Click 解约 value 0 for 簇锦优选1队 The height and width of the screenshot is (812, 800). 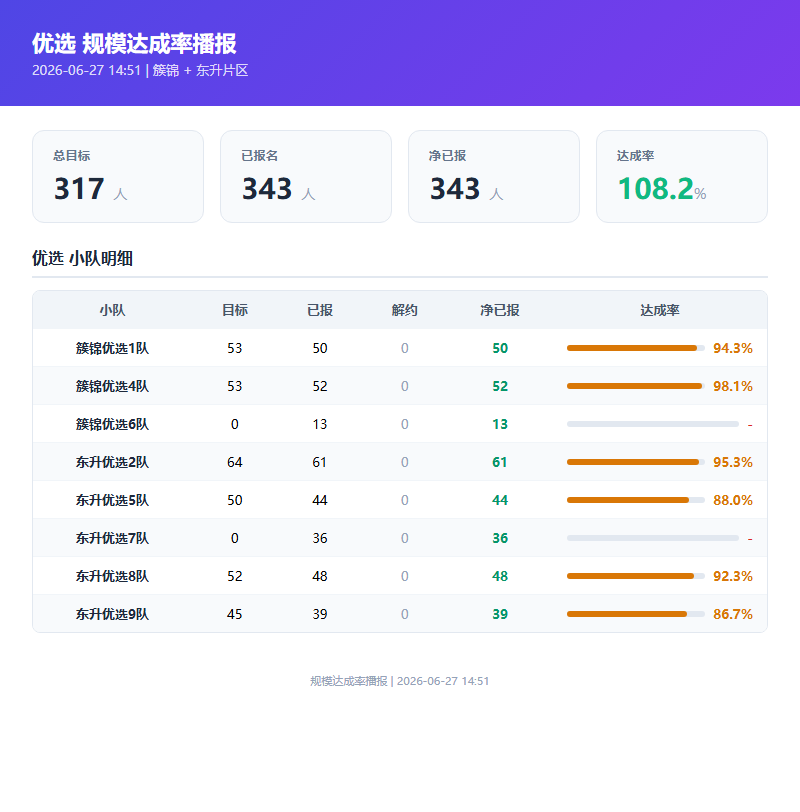pos(404,348)
